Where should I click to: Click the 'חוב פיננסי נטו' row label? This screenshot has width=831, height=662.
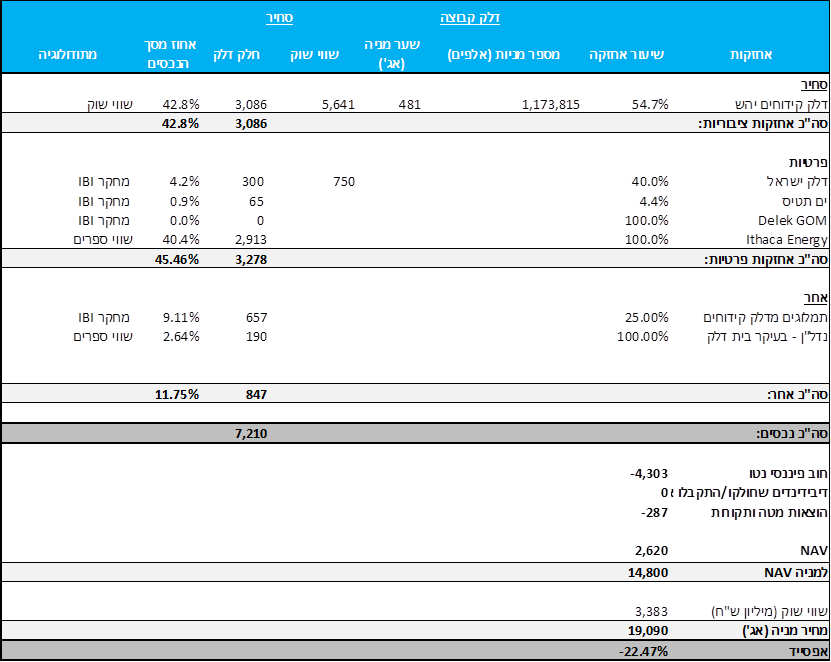[x=788, y=473]
